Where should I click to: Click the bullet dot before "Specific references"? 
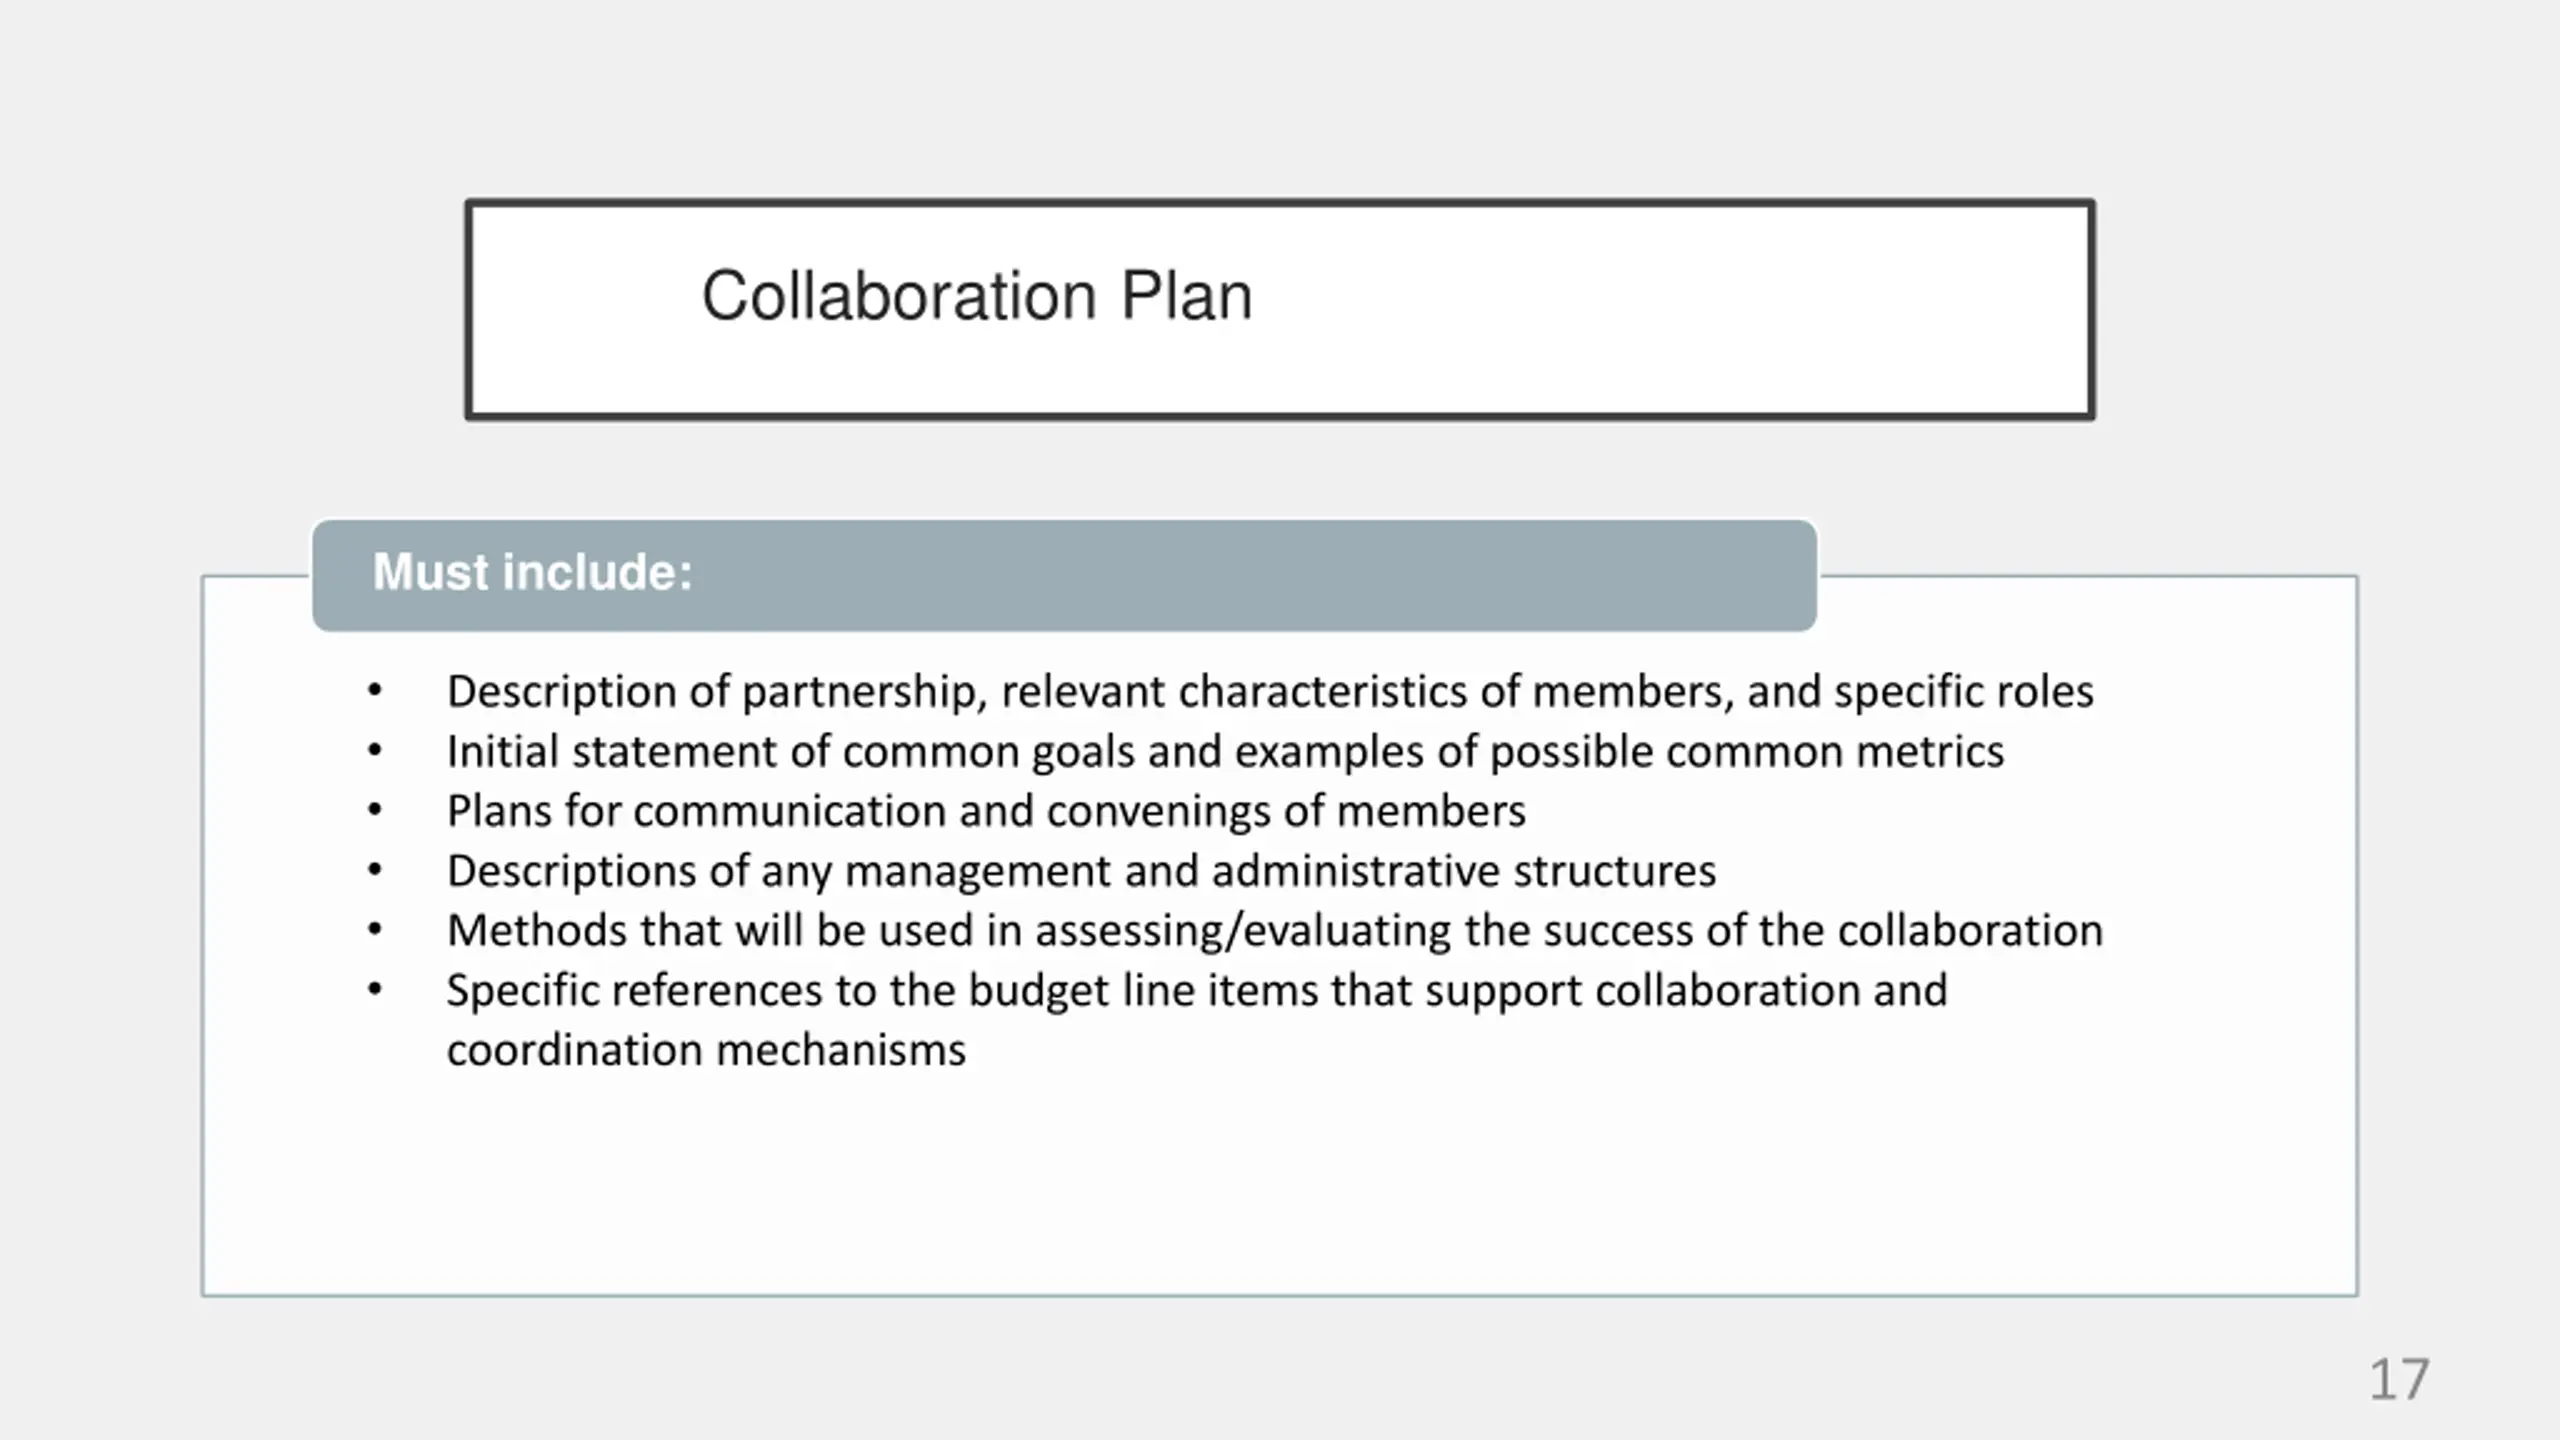[375, 990]
